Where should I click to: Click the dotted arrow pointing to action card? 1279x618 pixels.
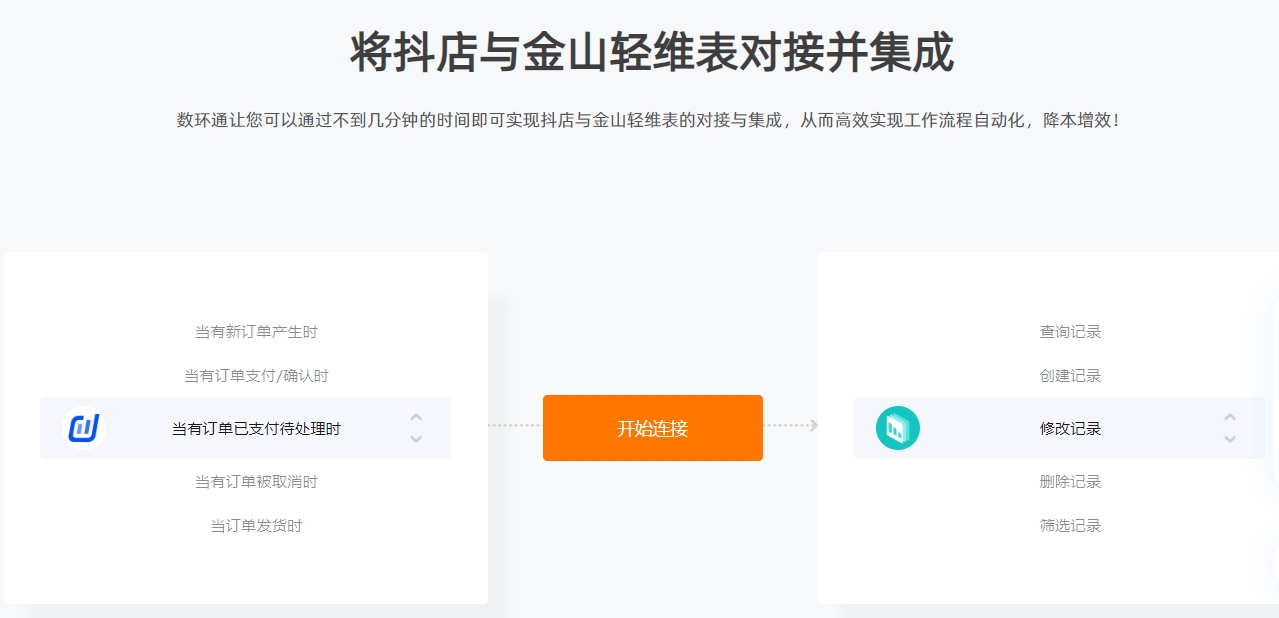coord(791,426)
